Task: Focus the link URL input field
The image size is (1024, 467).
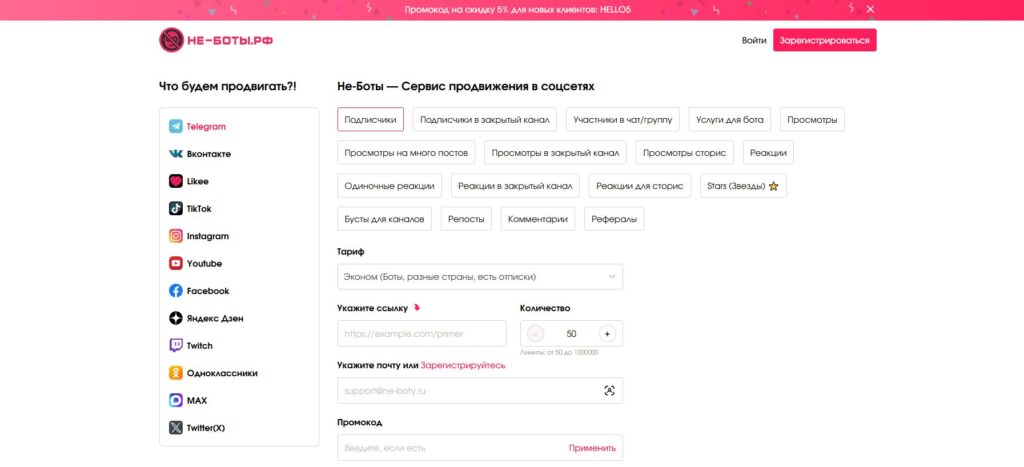Action: coord(422,334)
